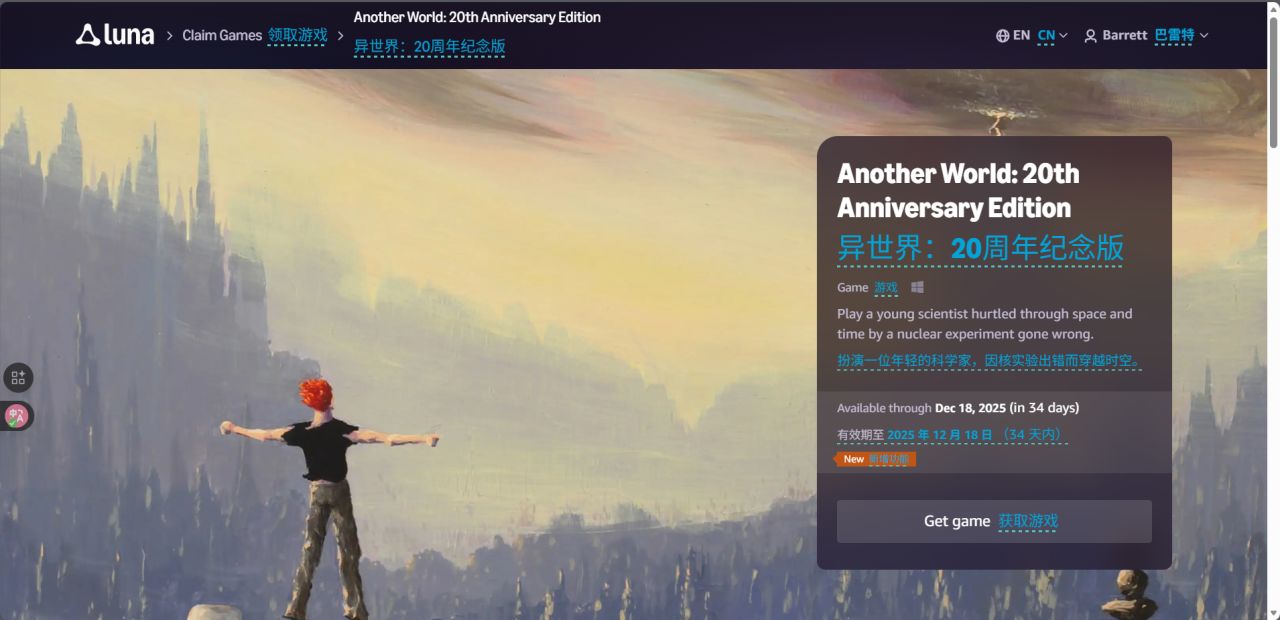Image resolution: width=1280 pixels, height=620 pixels.
Task: Click the Barrett user profile icon
Action: (x=1090, y=35)
